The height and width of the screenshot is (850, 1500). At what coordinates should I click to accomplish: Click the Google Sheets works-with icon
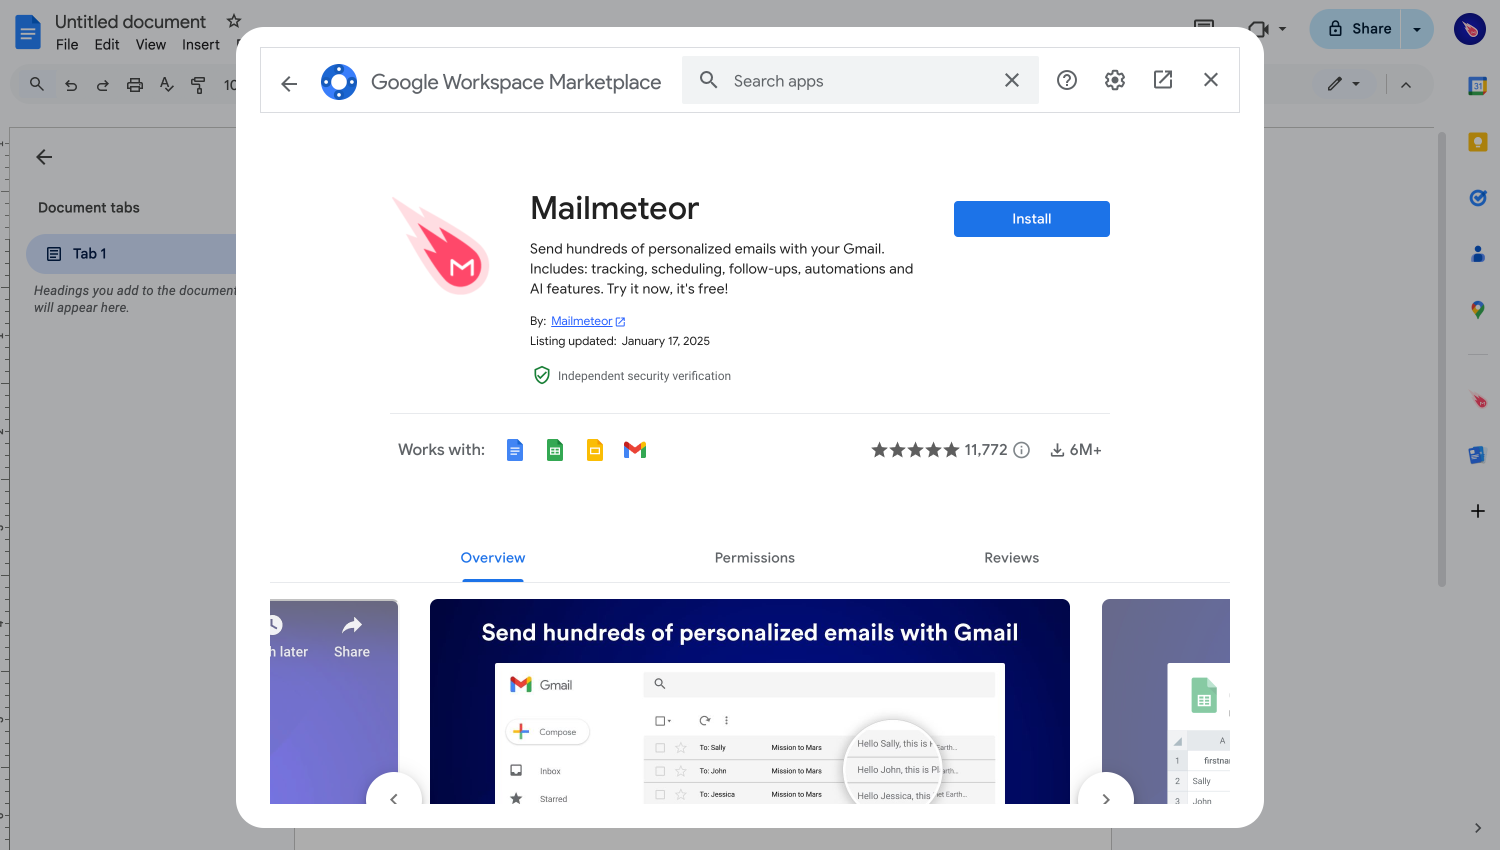(x=555, y=450)
